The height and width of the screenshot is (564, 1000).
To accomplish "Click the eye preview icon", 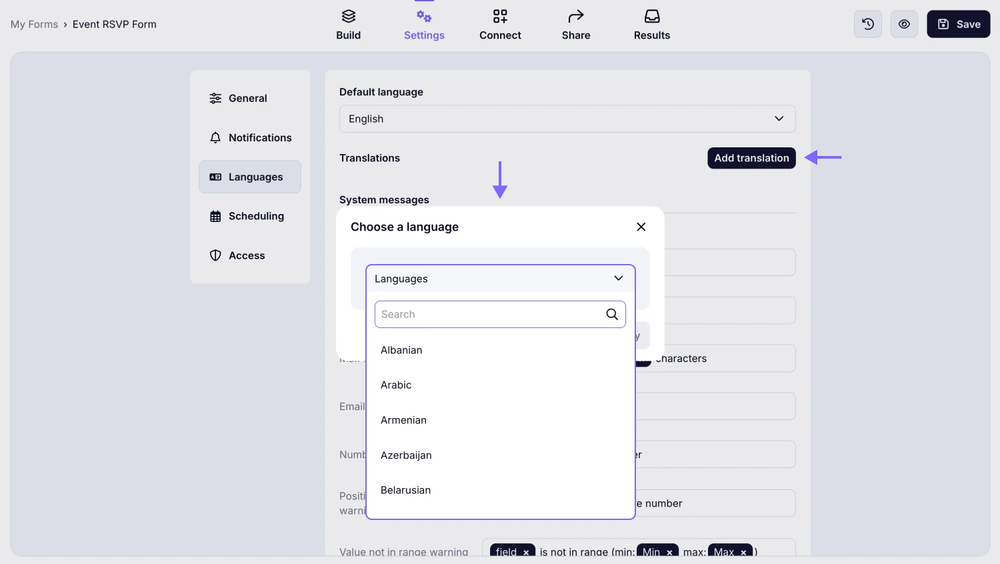I will (x=904, y=24).
